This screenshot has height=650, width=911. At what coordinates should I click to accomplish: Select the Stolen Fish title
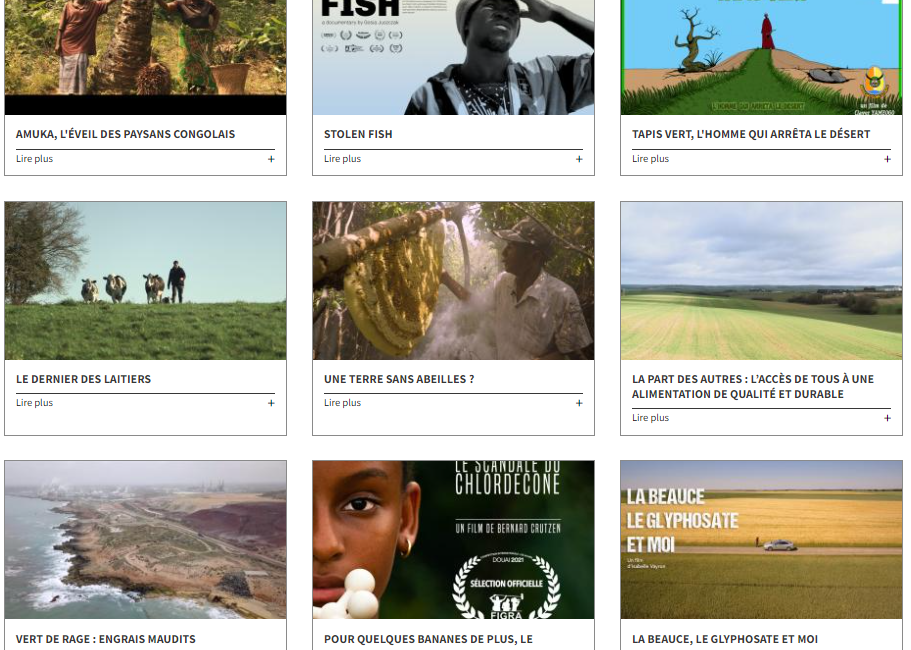[358, 134]
